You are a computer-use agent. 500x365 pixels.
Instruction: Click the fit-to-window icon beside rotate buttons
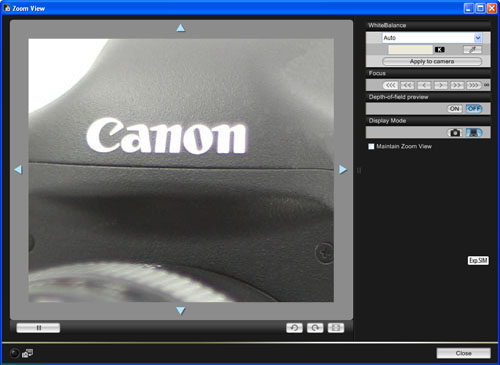(336, 328)
